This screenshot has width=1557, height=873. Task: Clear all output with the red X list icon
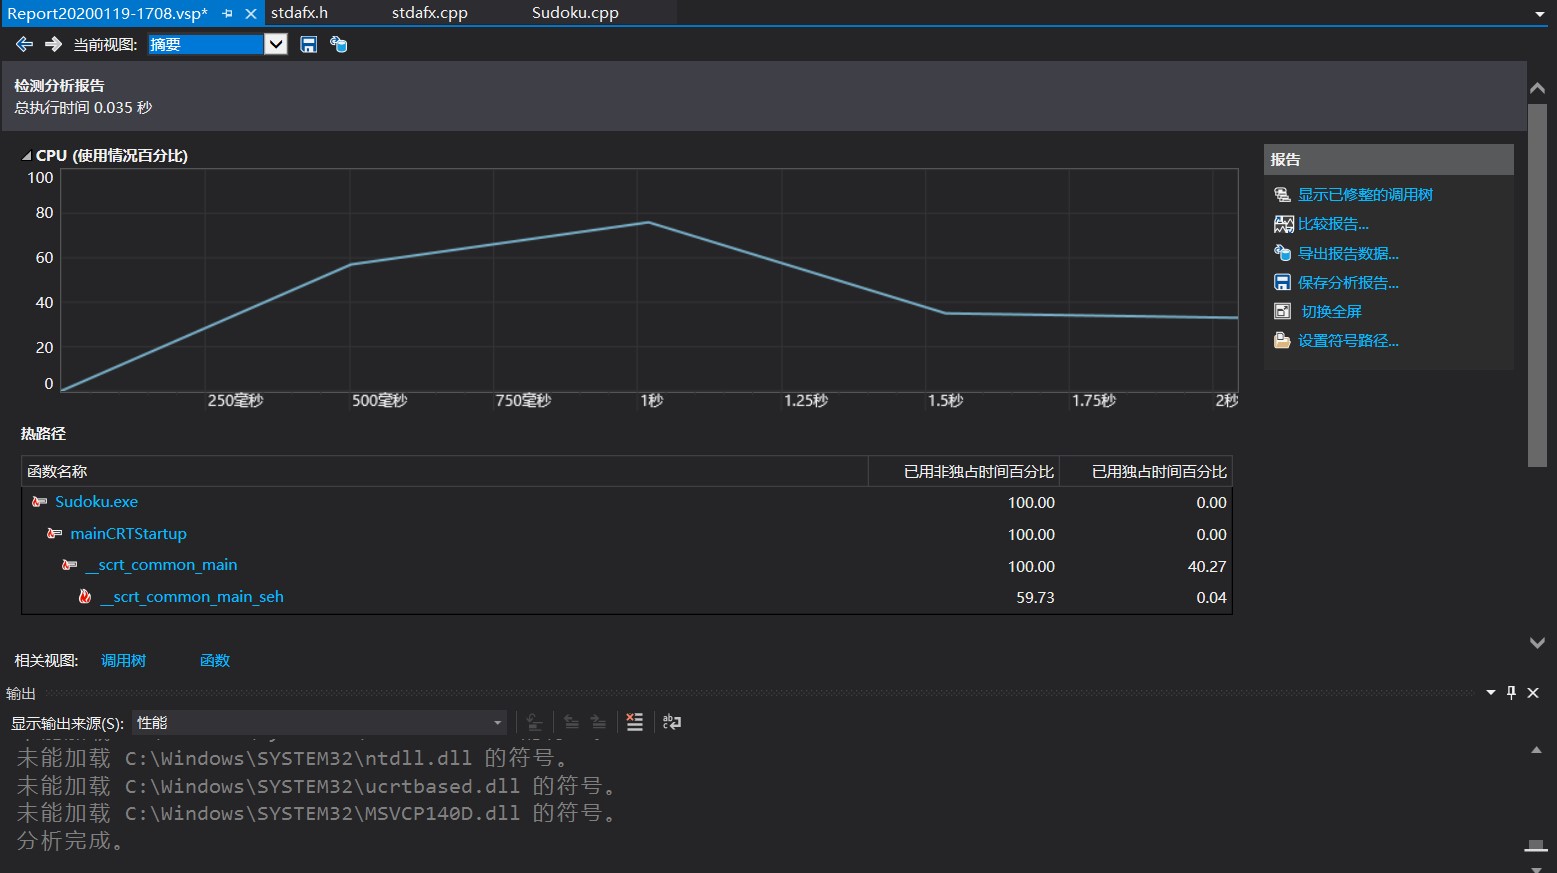tap(634, 722)
